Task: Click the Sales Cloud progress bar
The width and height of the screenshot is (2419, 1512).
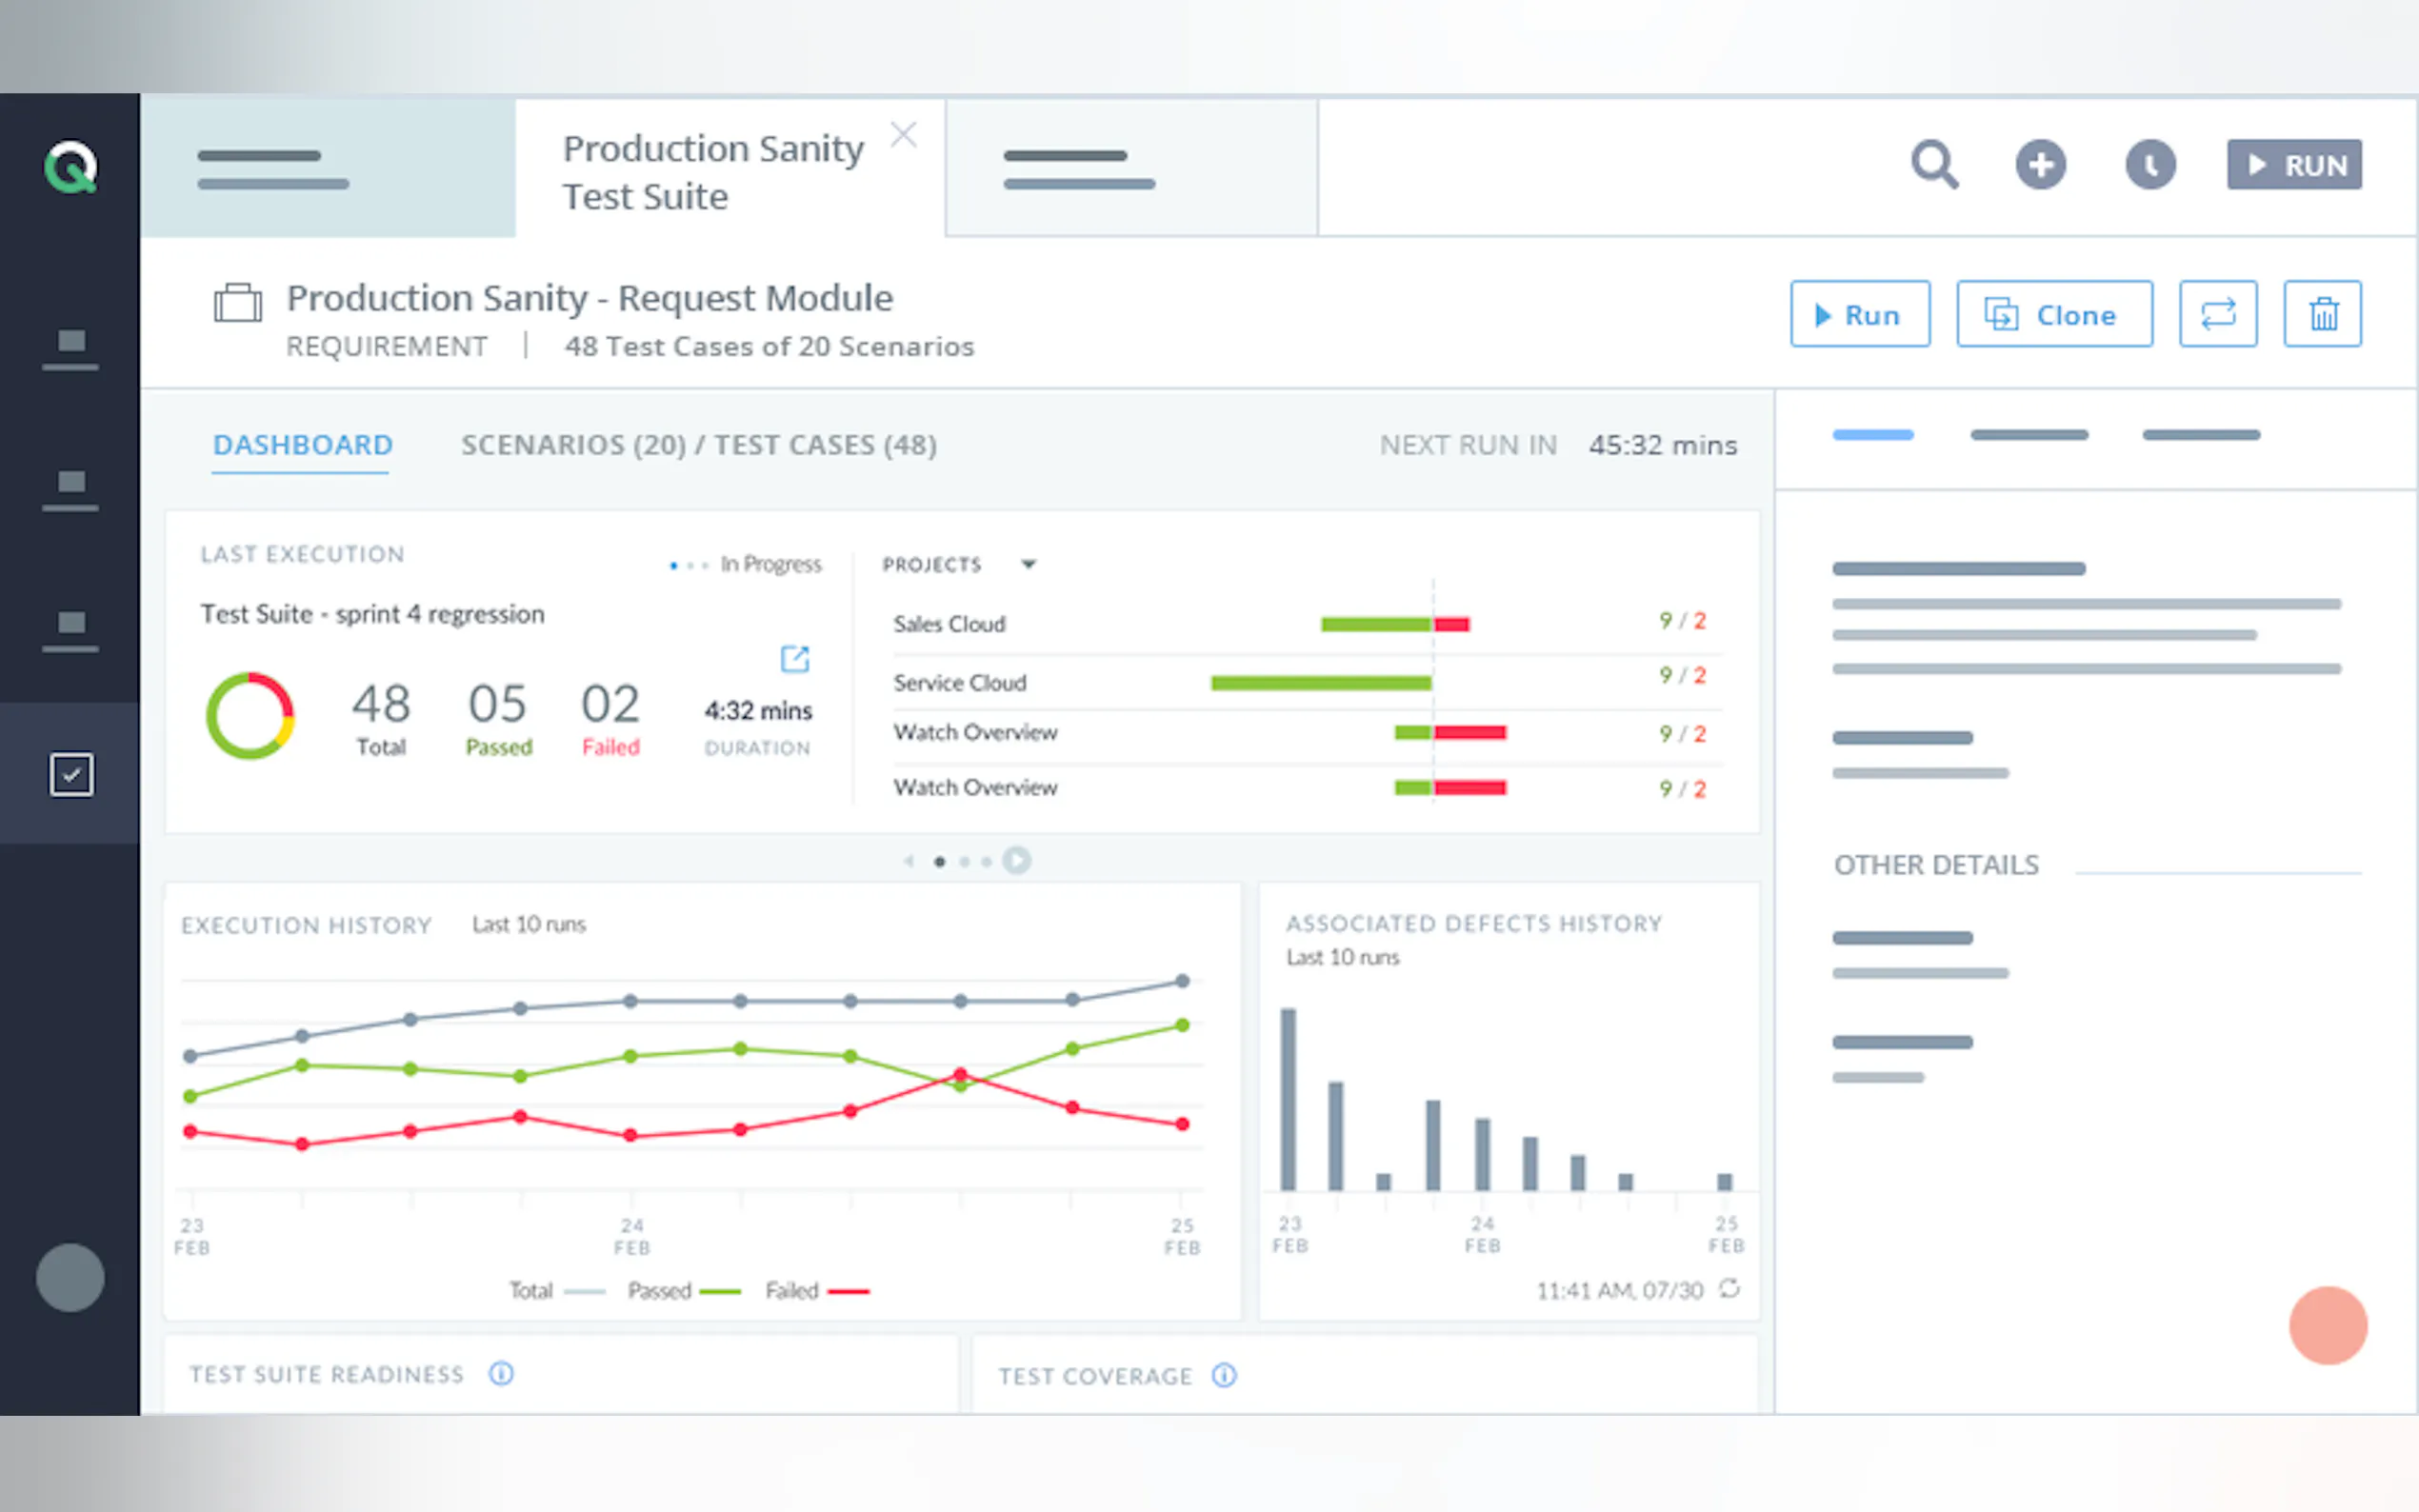Action: pos(1394,625)
